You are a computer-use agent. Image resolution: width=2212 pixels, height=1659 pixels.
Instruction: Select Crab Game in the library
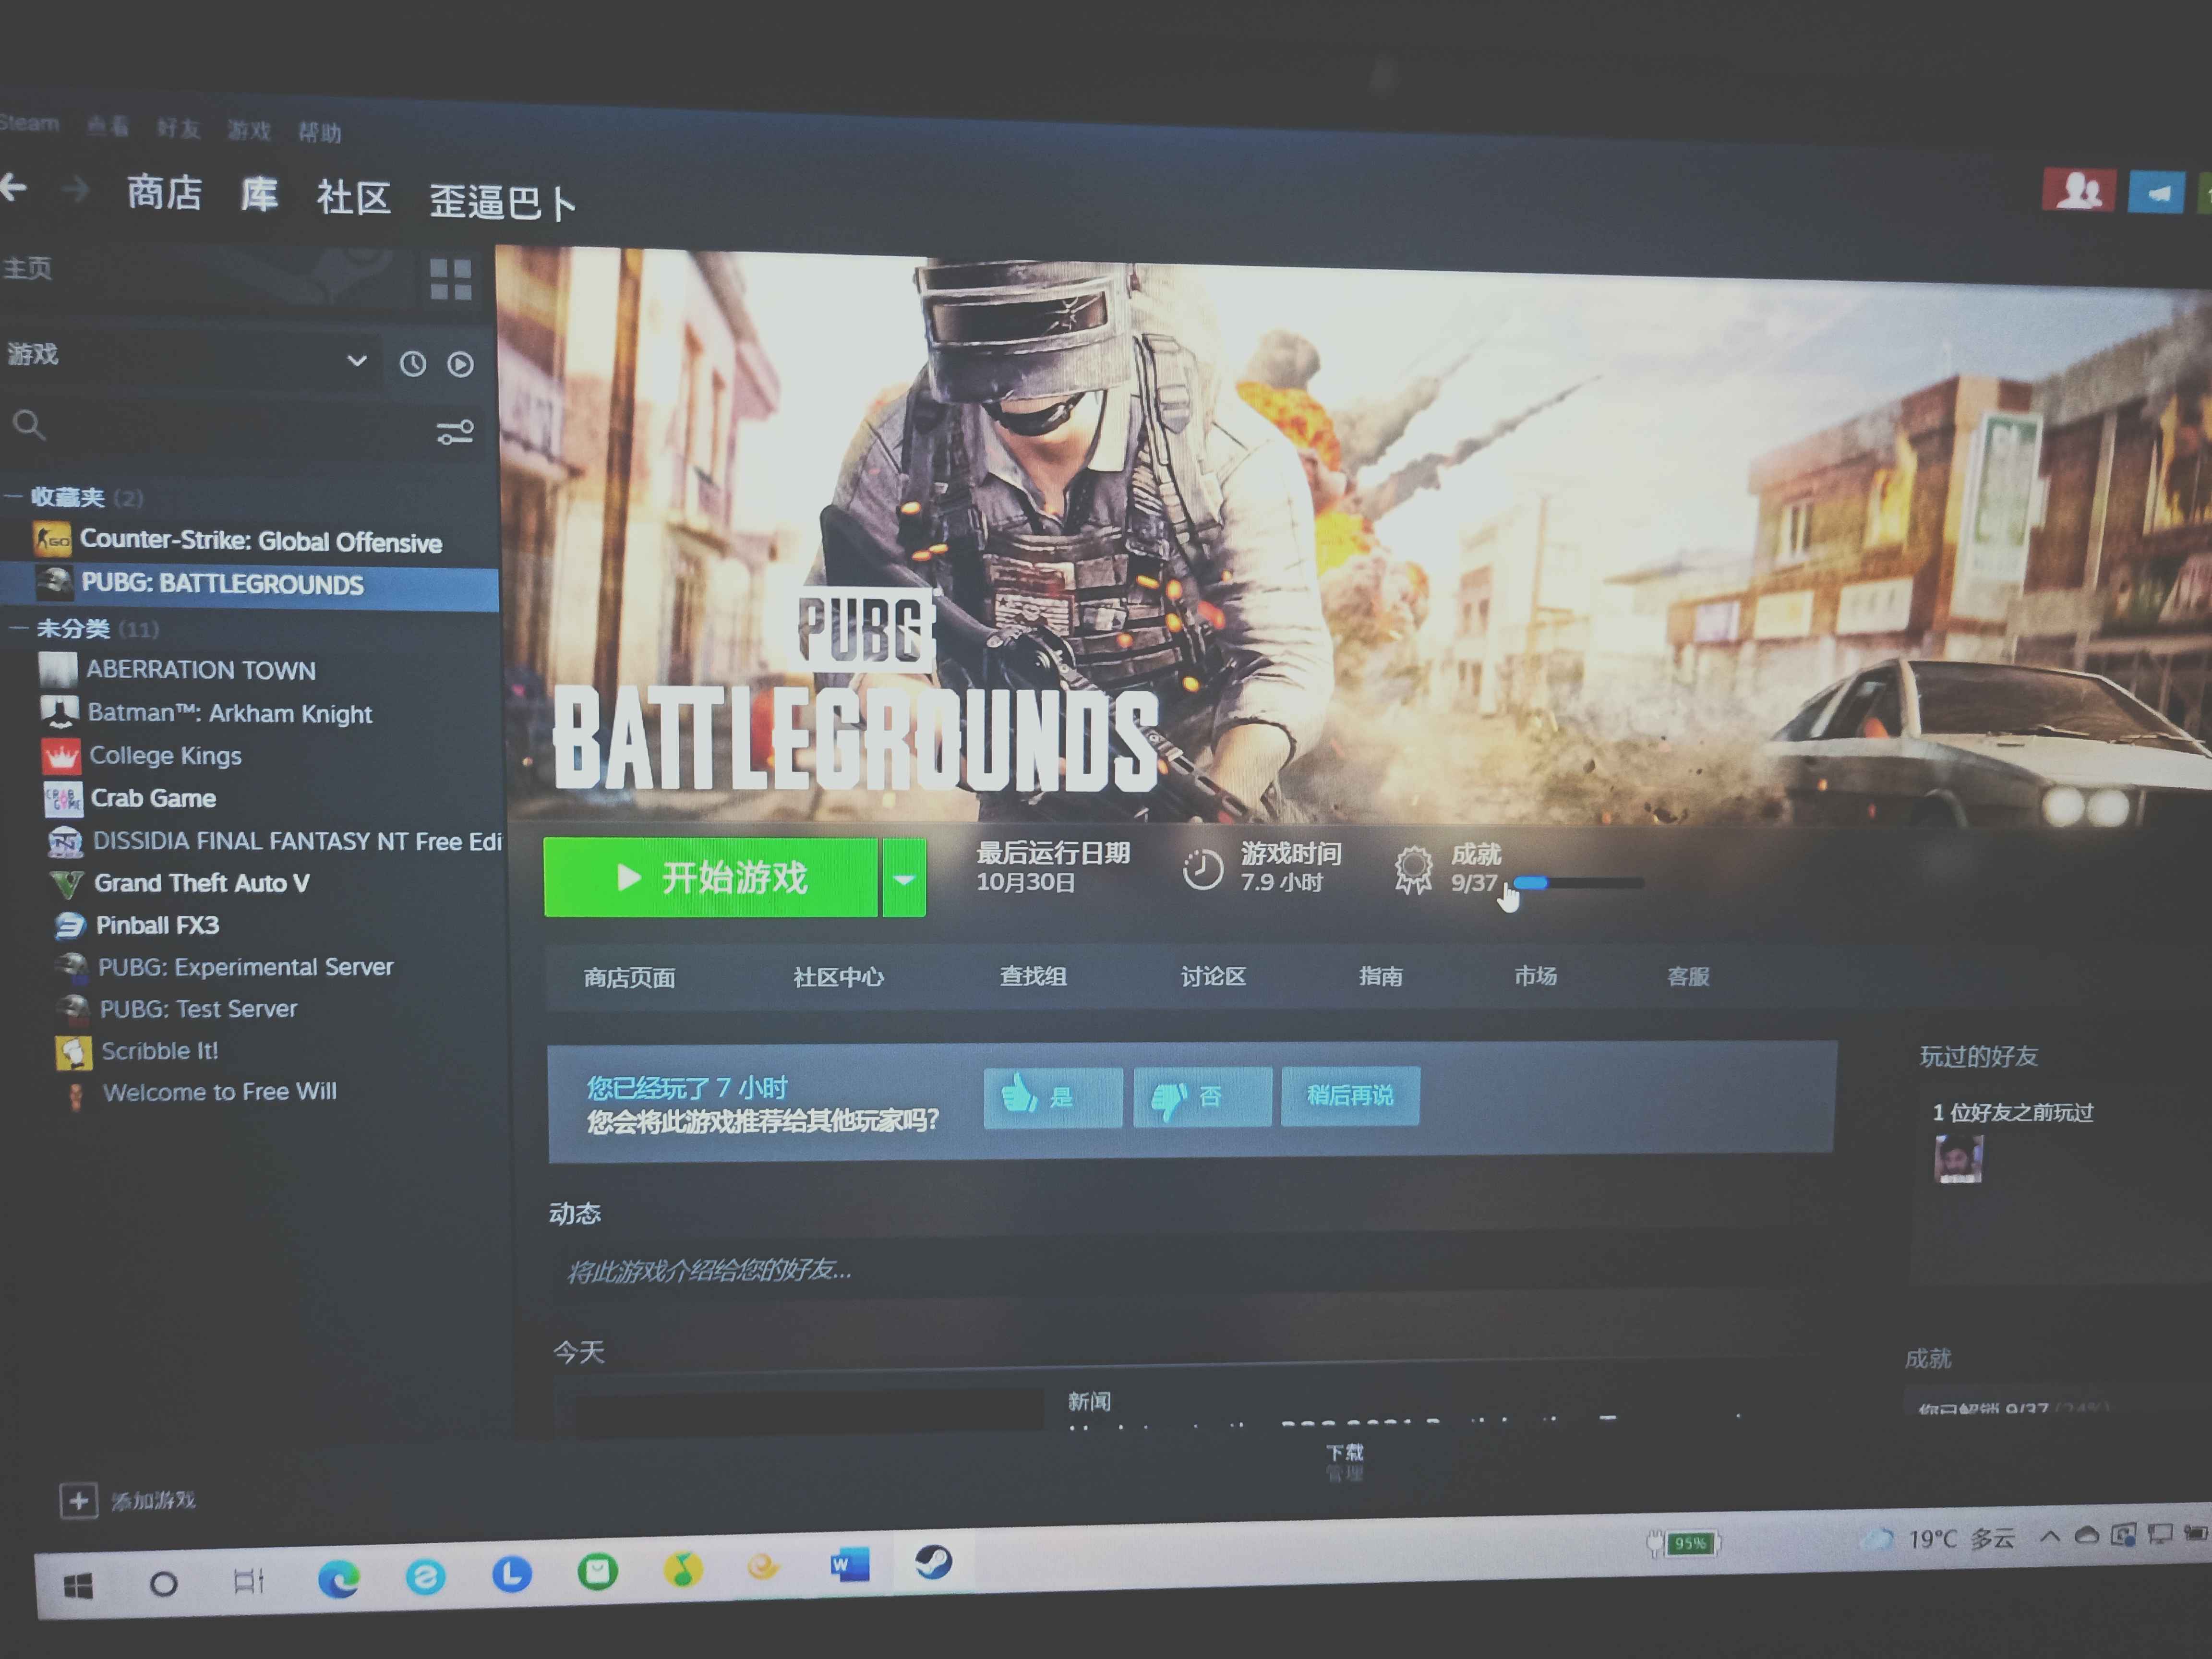coord(153,798)
